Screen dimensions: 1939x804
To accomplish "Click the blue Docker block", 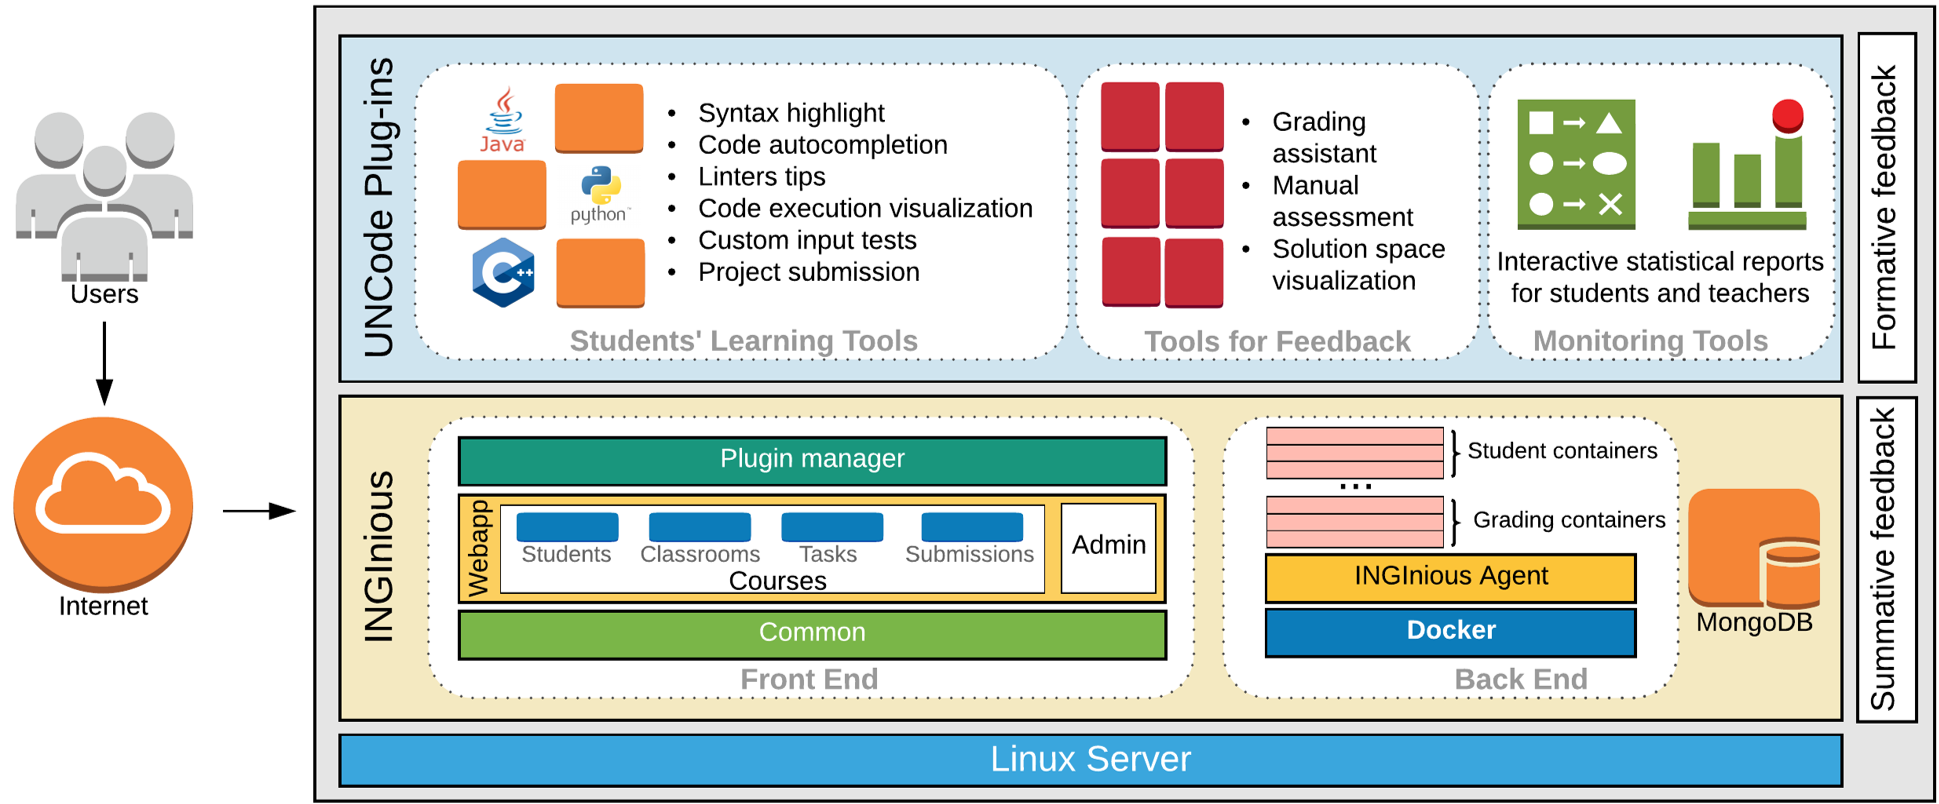I will click(1450, 631).
